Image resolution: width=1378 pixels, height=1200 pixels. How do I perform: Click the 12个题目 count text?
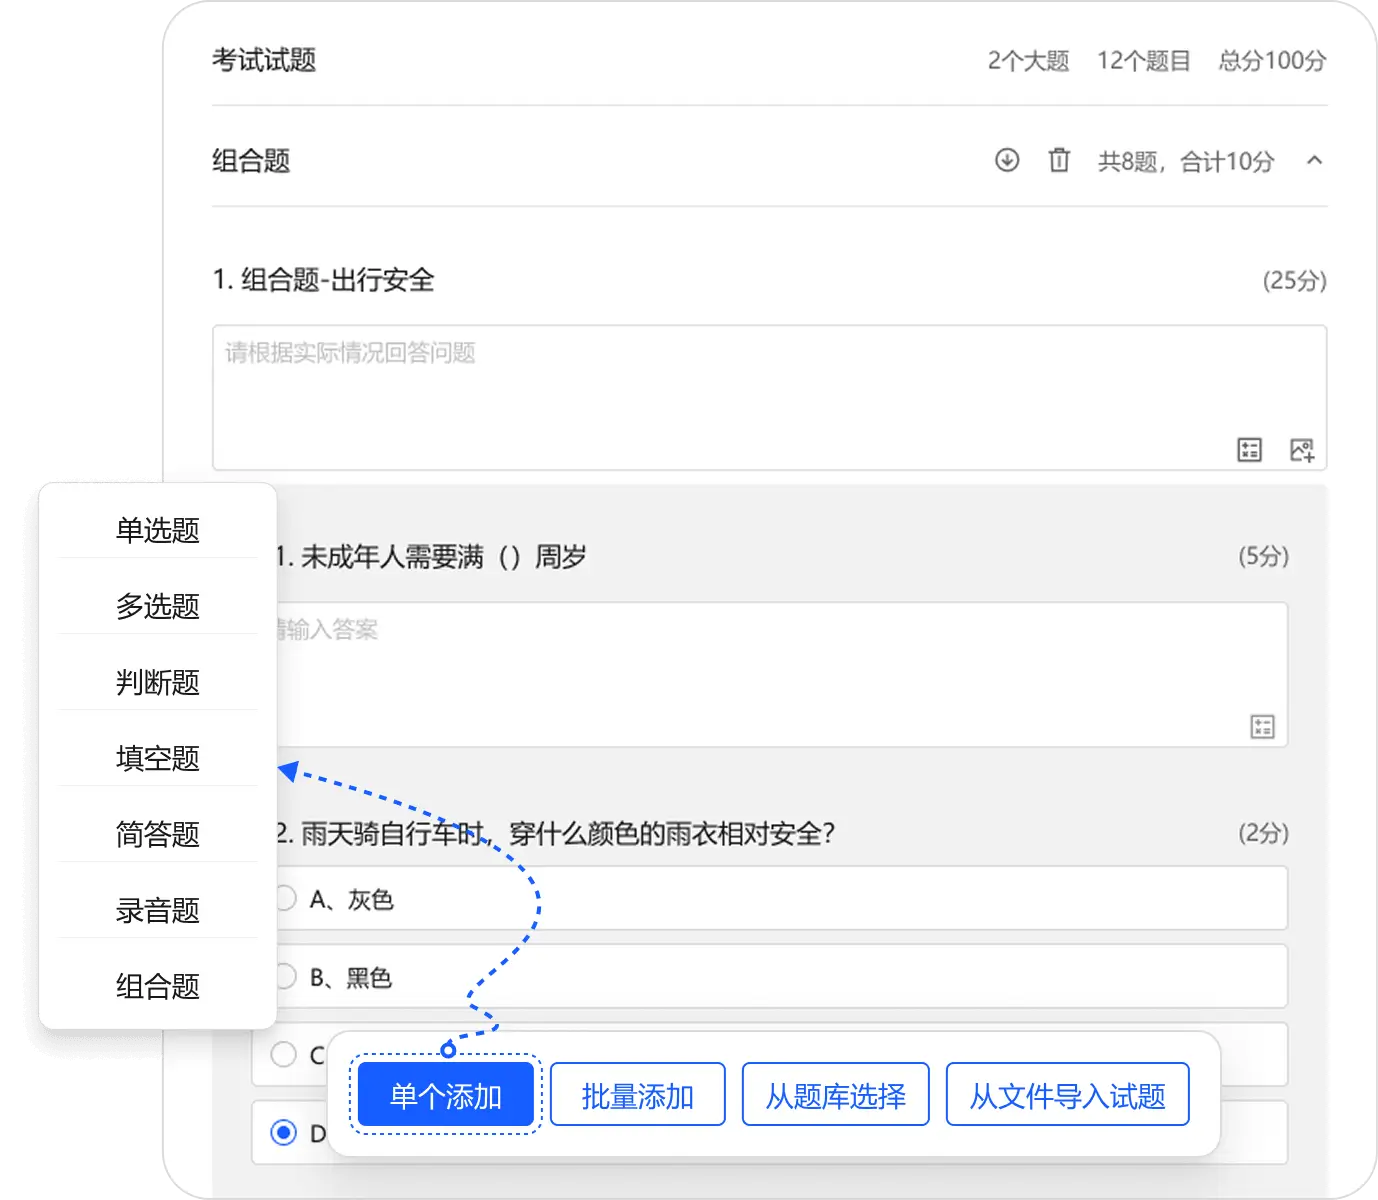point(1143,61)
